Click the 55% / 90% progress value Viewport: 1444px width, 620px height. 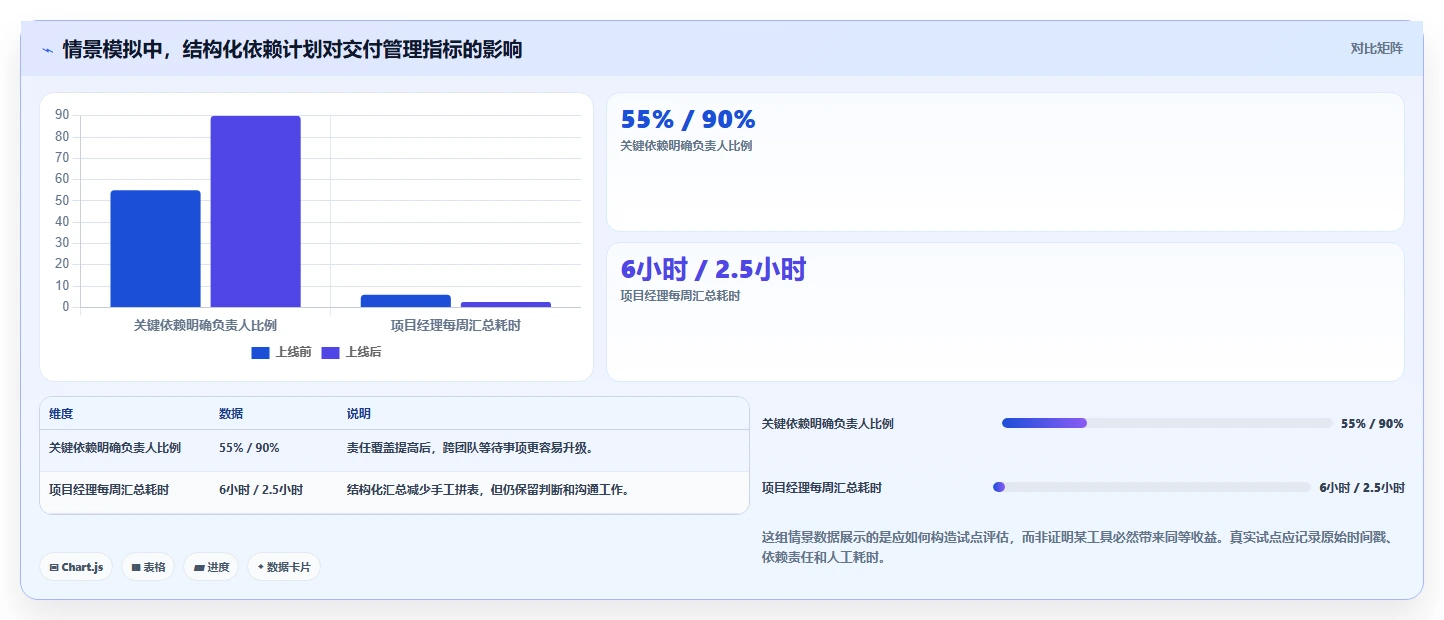point(1372,424)
